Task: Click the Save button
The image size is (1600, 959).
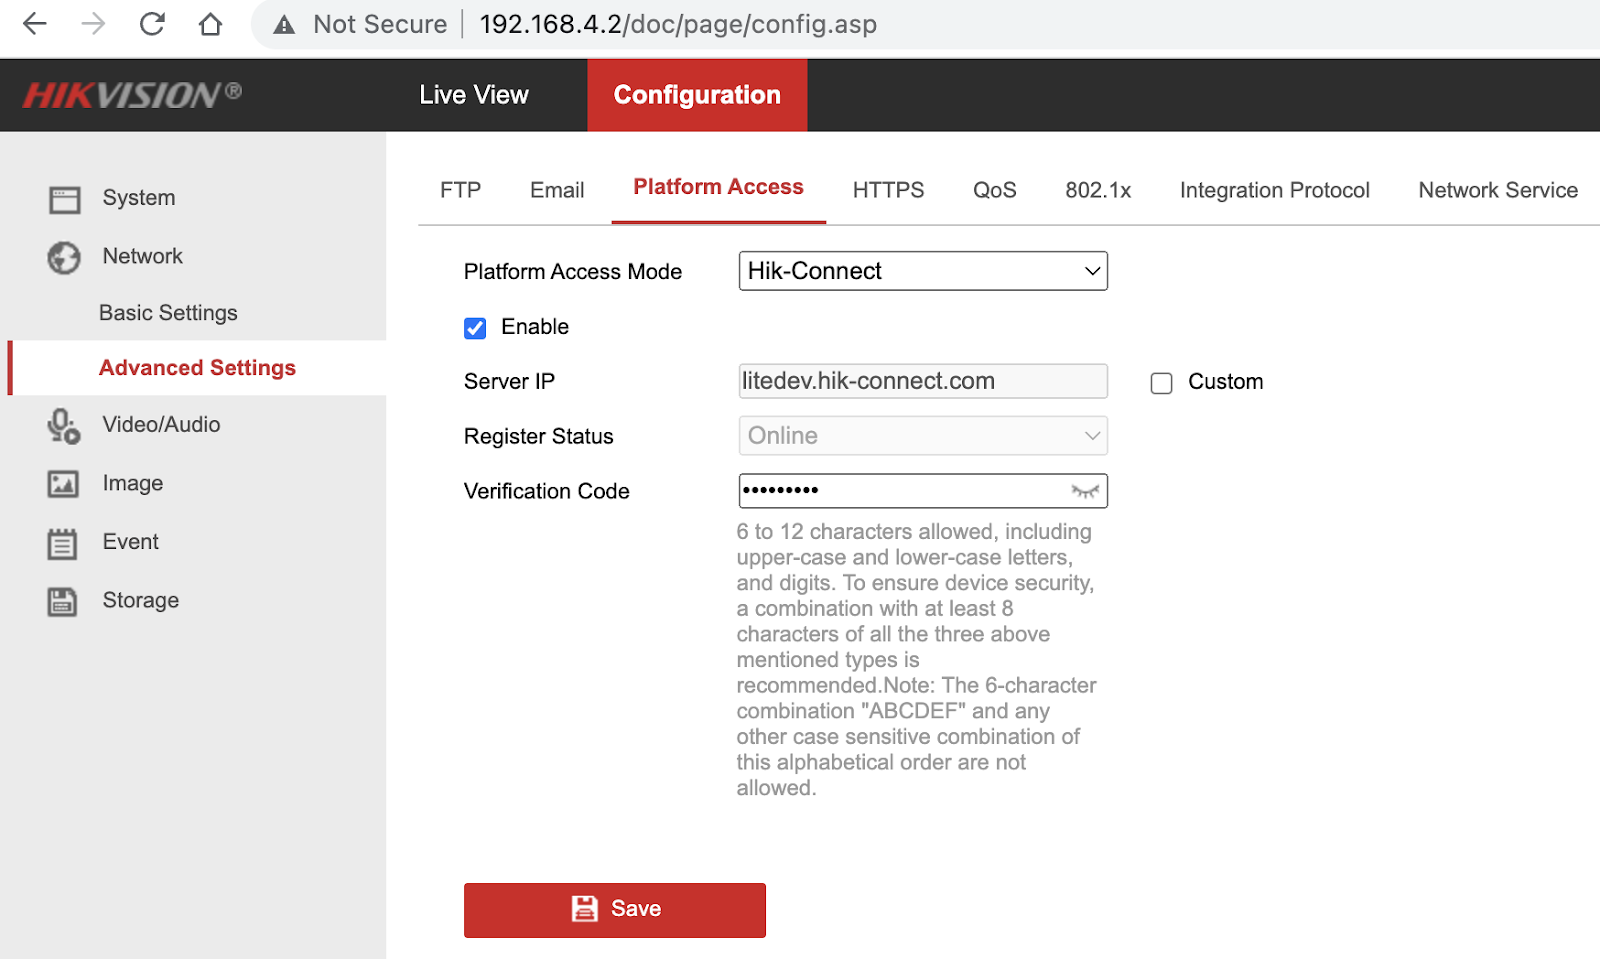Action: pyautogui.click(x=615, y=910)
